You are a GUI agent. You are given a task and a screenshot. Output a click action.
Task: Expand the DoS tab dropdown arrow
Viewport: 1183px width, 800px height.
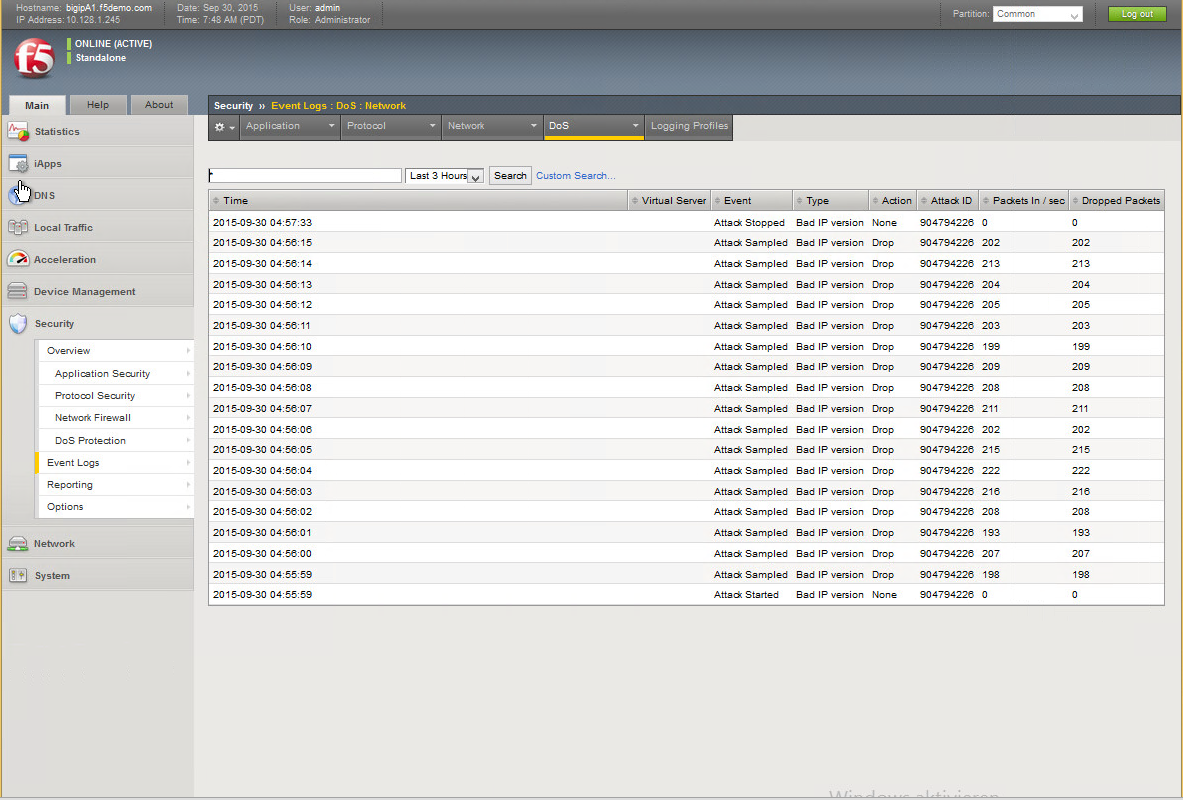[x=635, y=126]
